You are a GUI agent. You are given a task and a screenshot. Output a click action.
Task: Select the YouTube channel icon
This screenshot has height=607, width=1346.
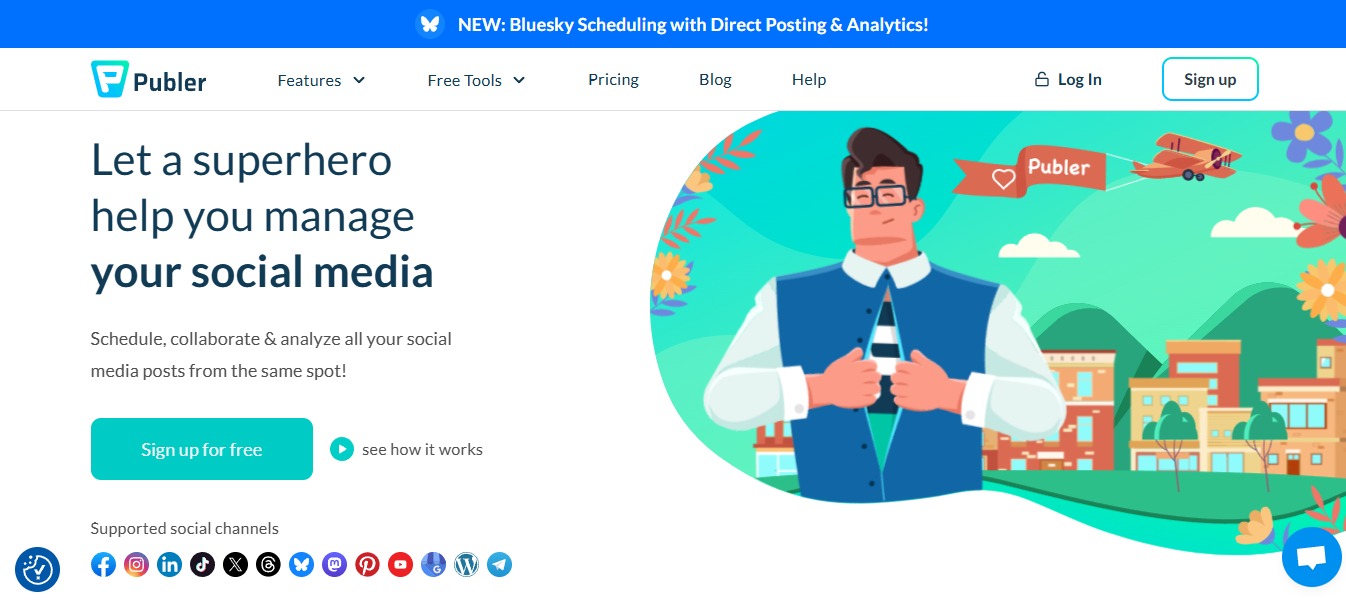tap(400, 564)
